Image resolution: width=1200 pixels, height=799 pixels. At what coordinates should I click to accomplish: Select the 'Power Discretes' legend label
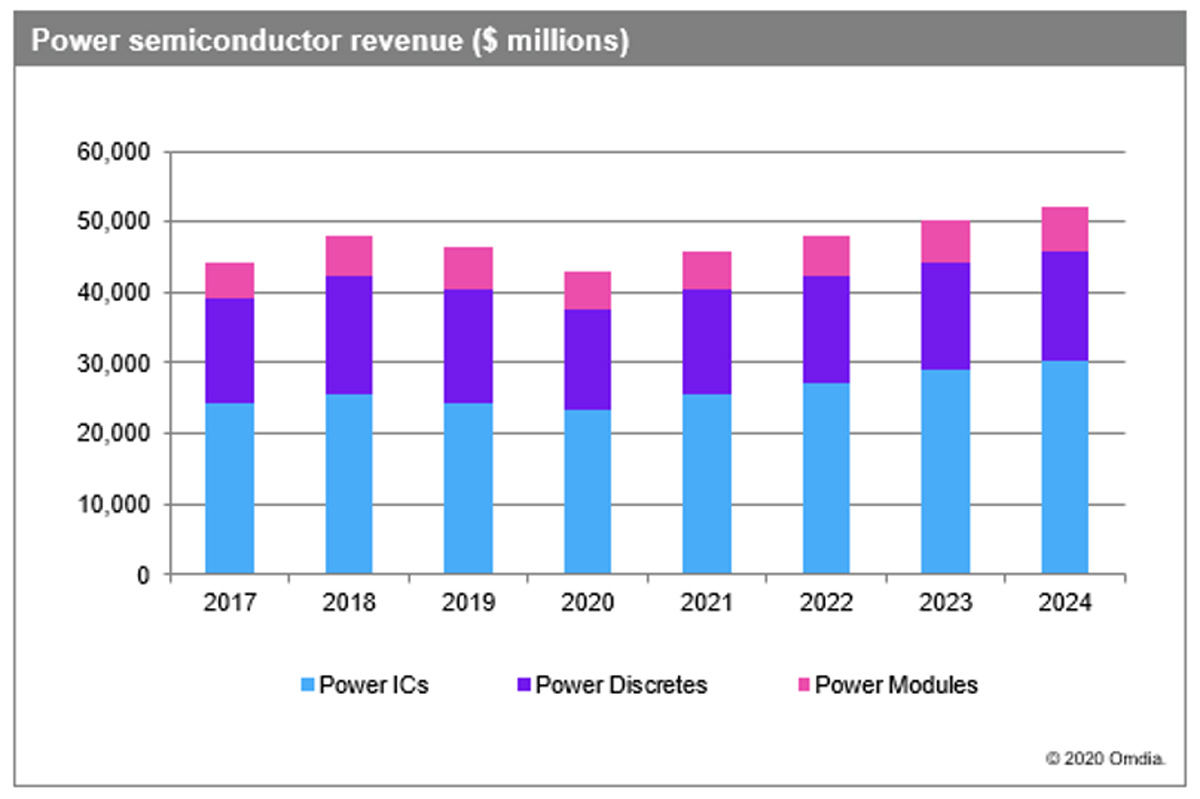click(621, 686)
